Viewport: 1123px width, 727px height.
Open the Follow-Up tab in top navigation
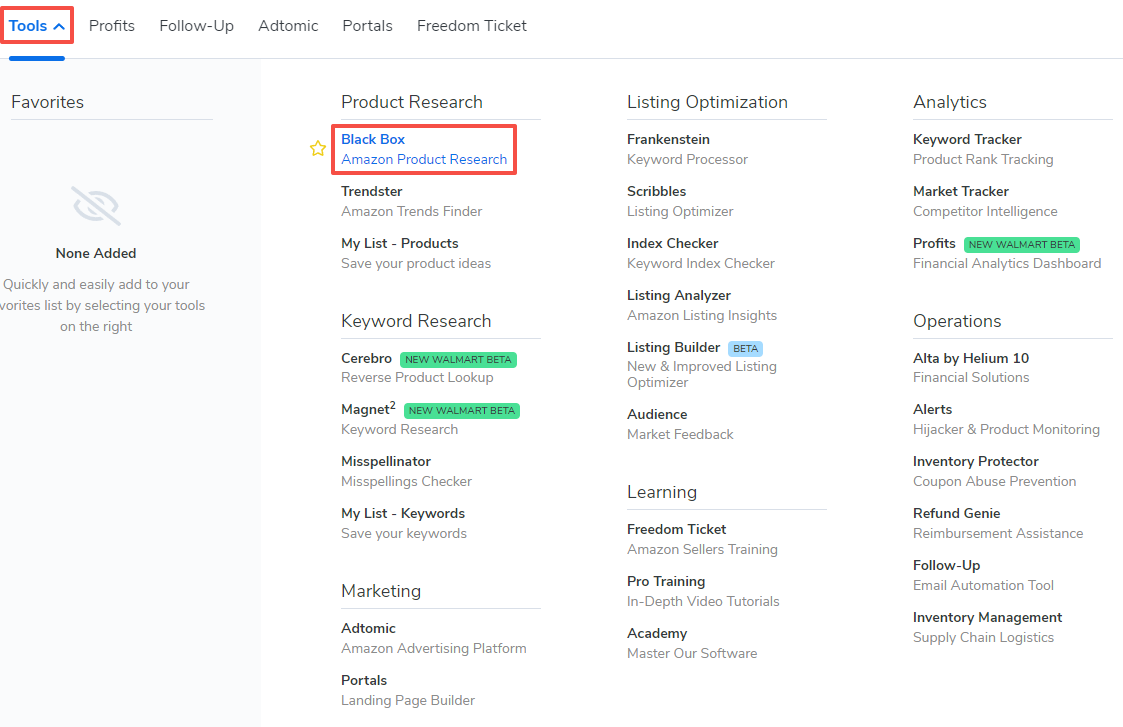coord(196,26)
